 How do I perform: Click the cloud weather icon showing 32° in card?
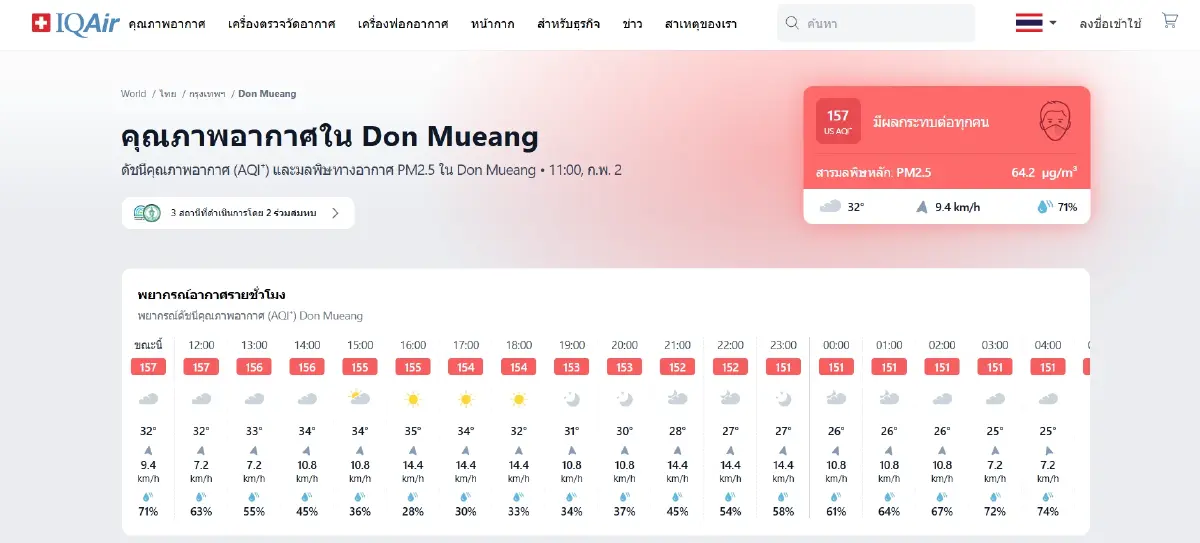[x=830, y=207]
